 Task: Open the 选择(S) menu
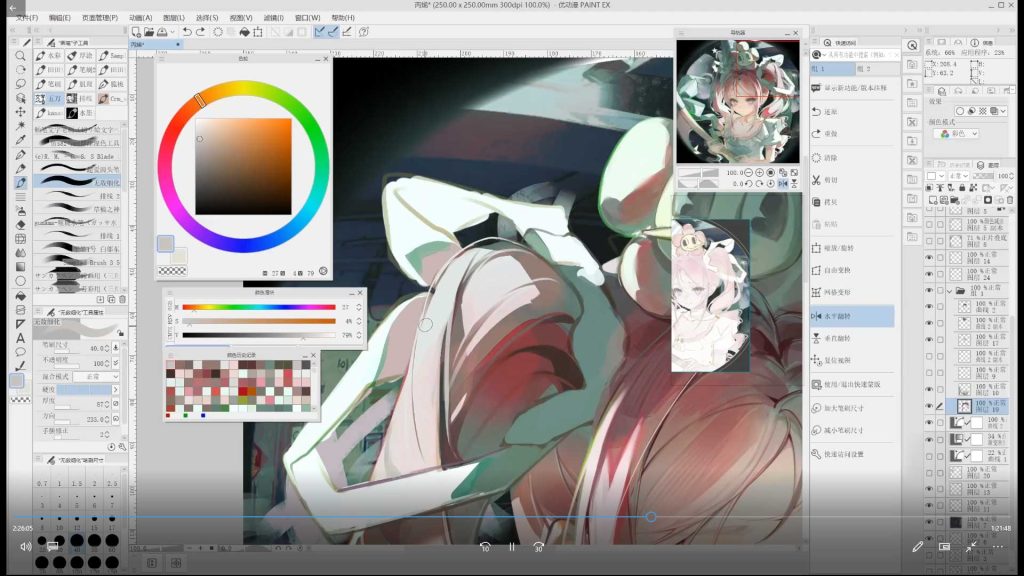(207, 18)
